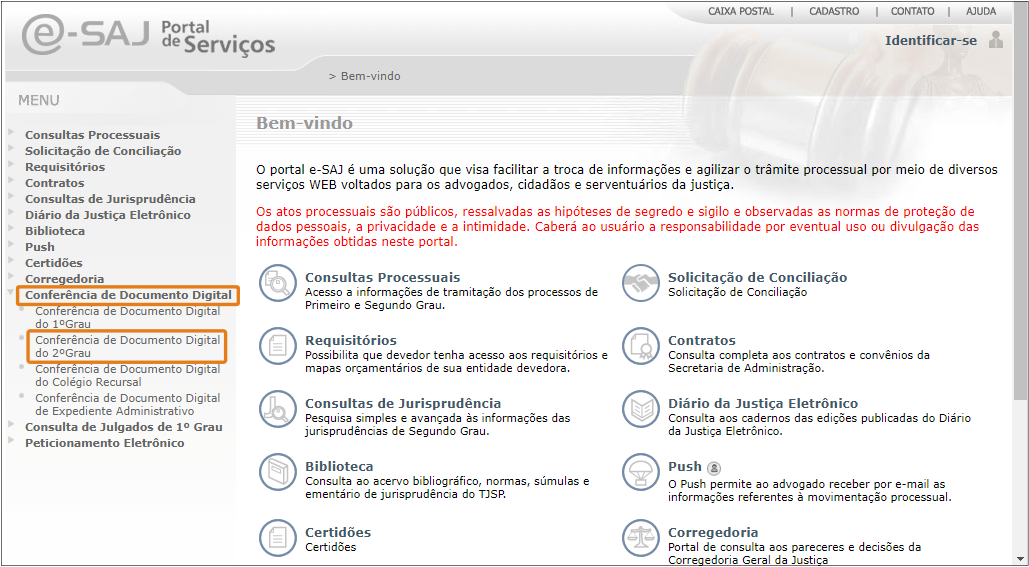Expand the Contratos menu arrow
1029x567 pixels.
click(x=11, y=180)
